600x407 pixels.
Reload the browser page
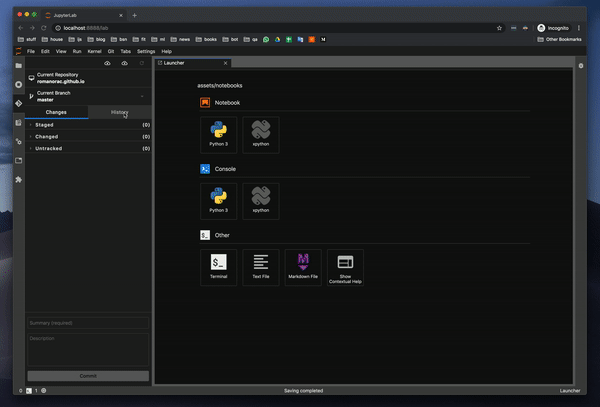click(x=44, y=28)
